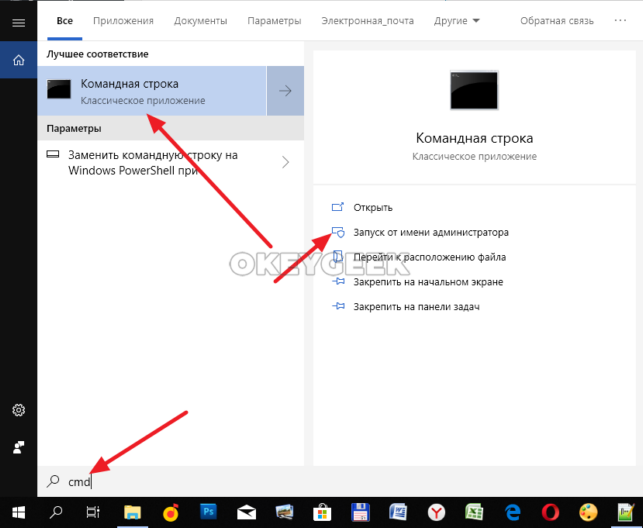The height and width of the screenshot is (528, 643).
Task: Open Yandex Browser from taskbar
Action: (436, 512)
